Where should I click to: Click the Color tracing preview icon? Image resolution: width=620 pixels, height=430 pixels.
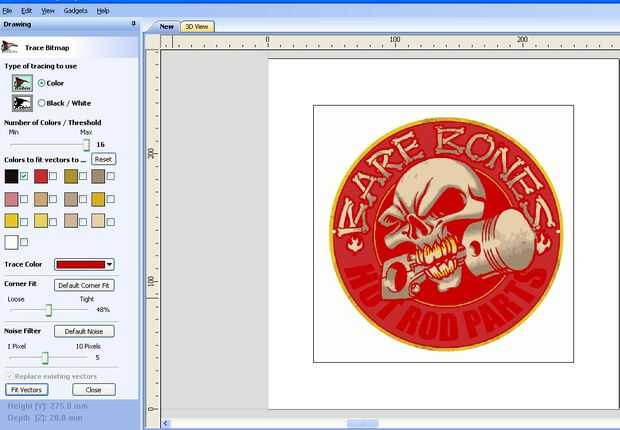coord(22,83)
